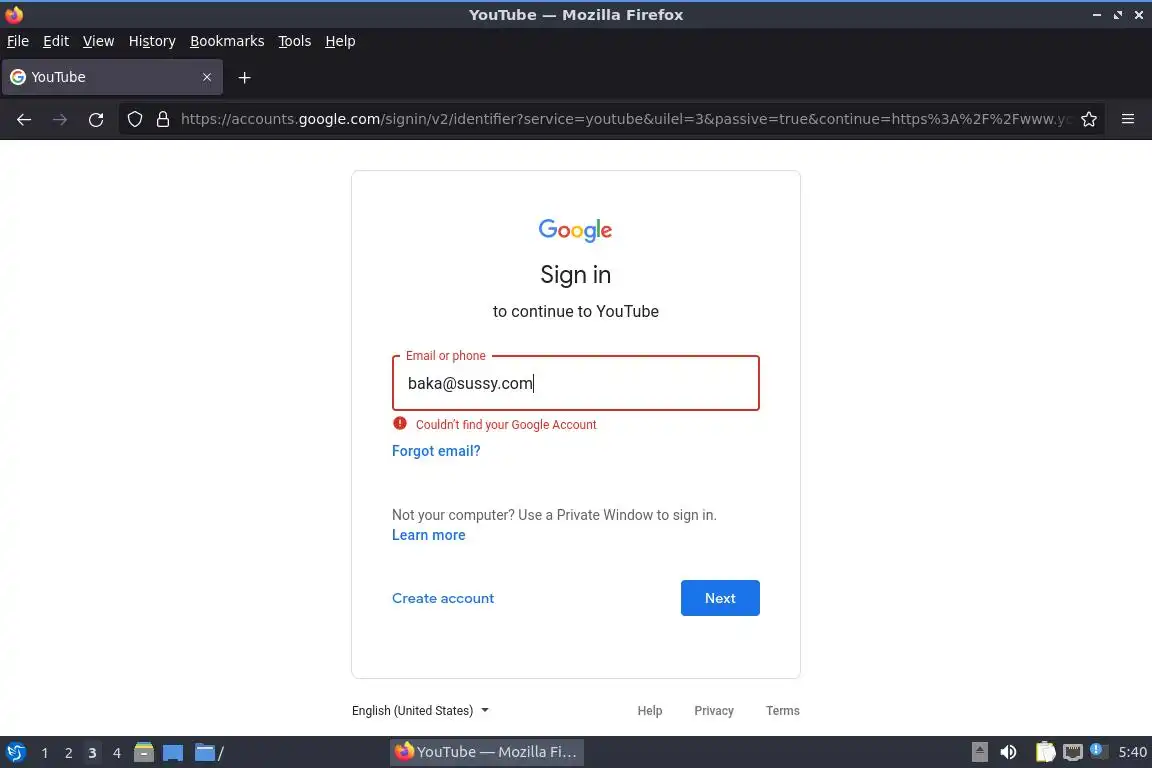This screenshot has height=768, width=1152.
Task: Click the Firefox logo in title bar
Action: 14,14
